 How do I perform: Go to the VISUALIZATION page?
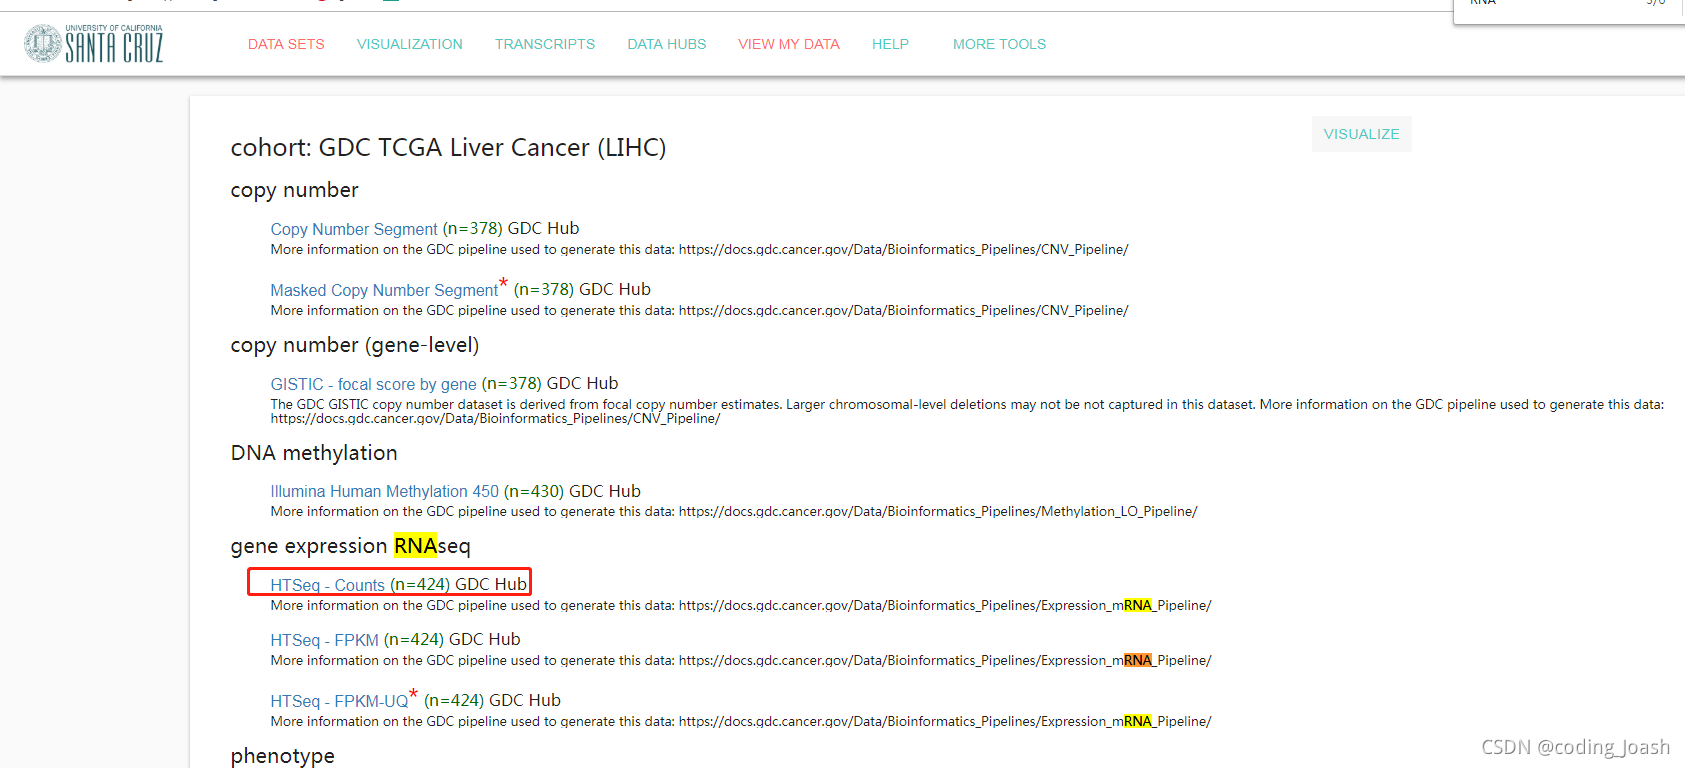(410, 44)
